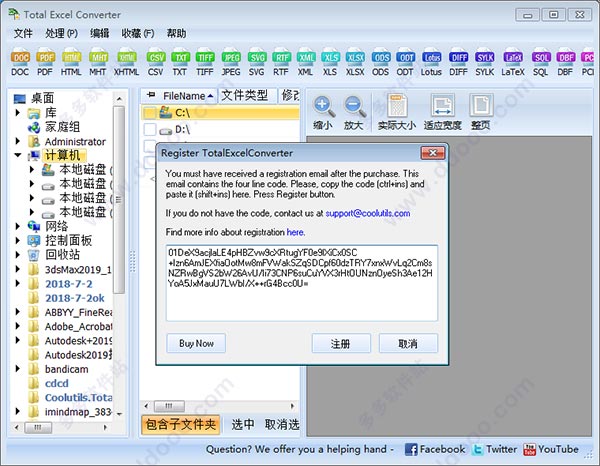Pick the XML format icon

(x=306, y=63)
